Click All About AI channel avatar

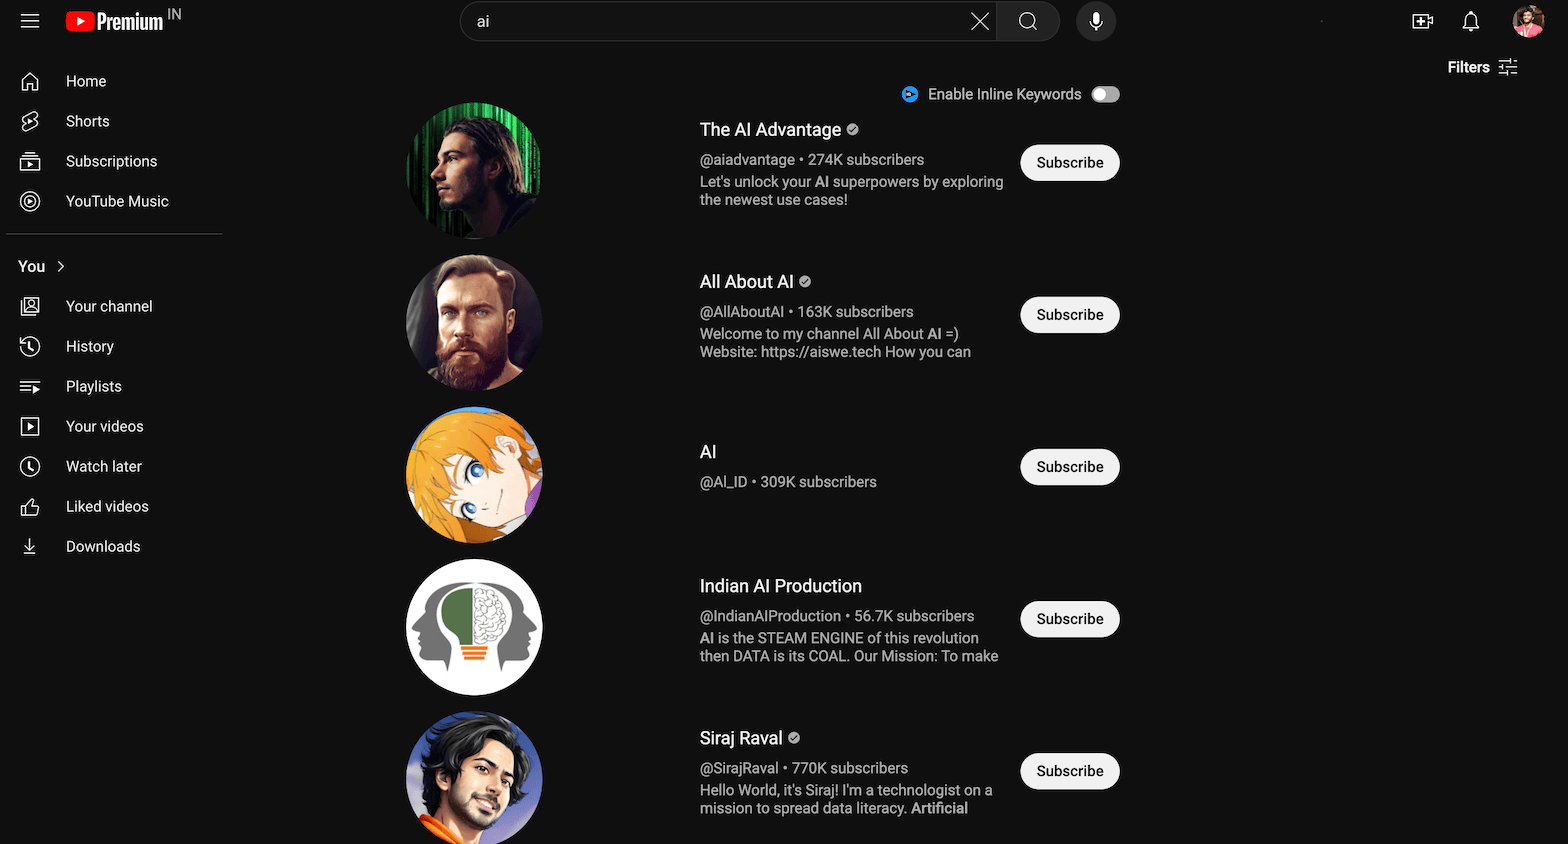coord(474,323)
